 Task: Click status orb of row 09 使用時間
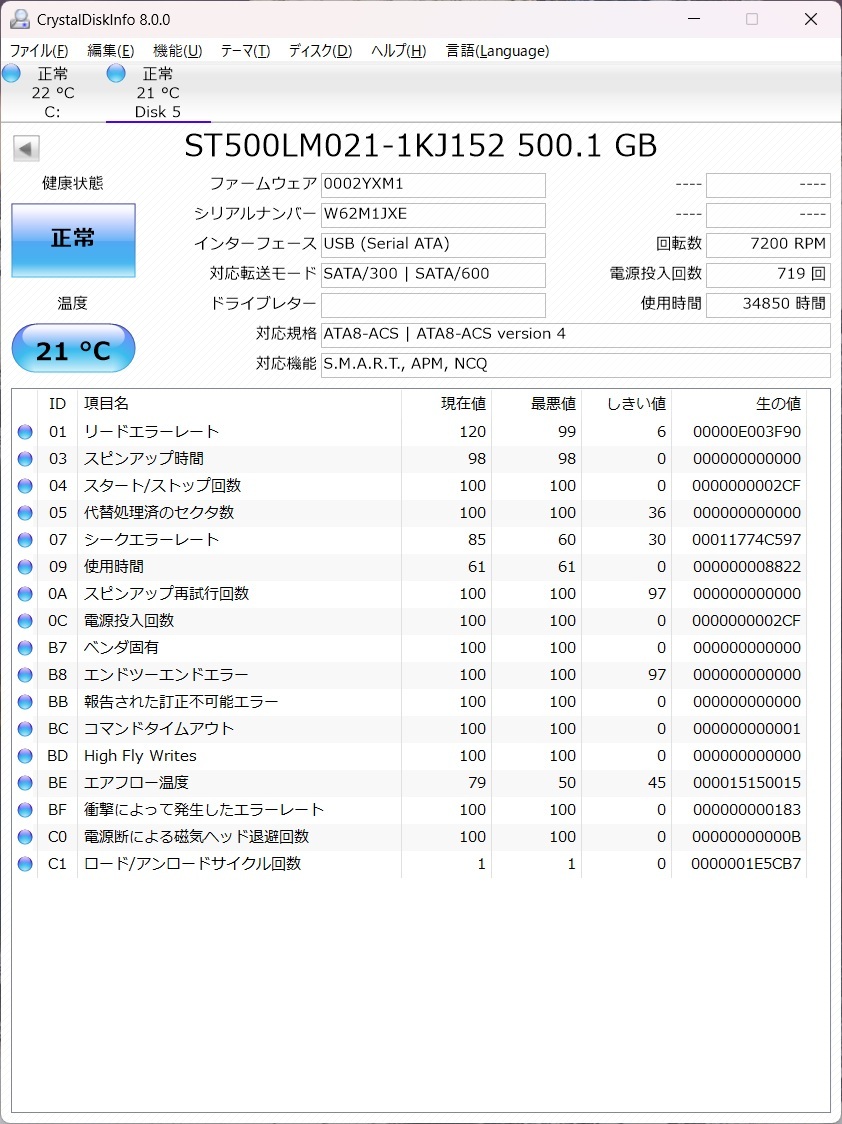click(25, 567)
